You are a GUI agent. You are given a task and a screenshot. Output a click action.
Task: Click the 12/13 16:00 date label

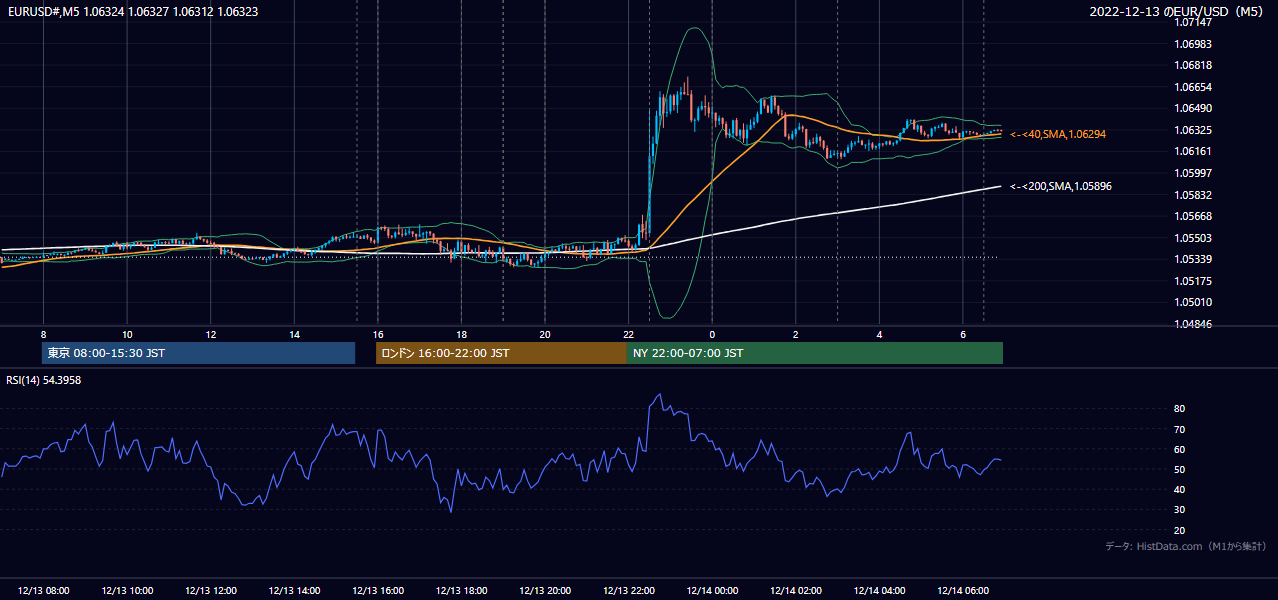click(378, 591)
